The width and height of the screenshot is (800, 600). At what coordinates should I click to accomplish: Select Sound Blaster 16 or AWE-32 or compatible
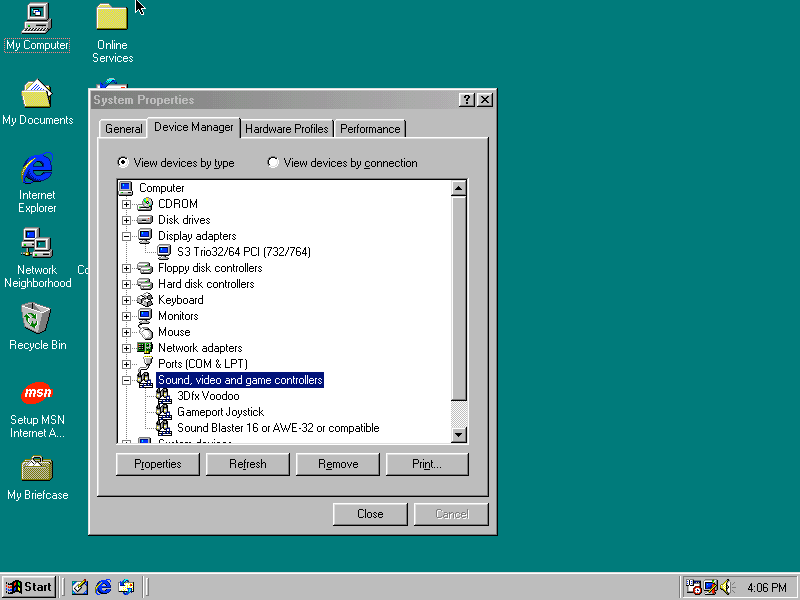(278, 428)
